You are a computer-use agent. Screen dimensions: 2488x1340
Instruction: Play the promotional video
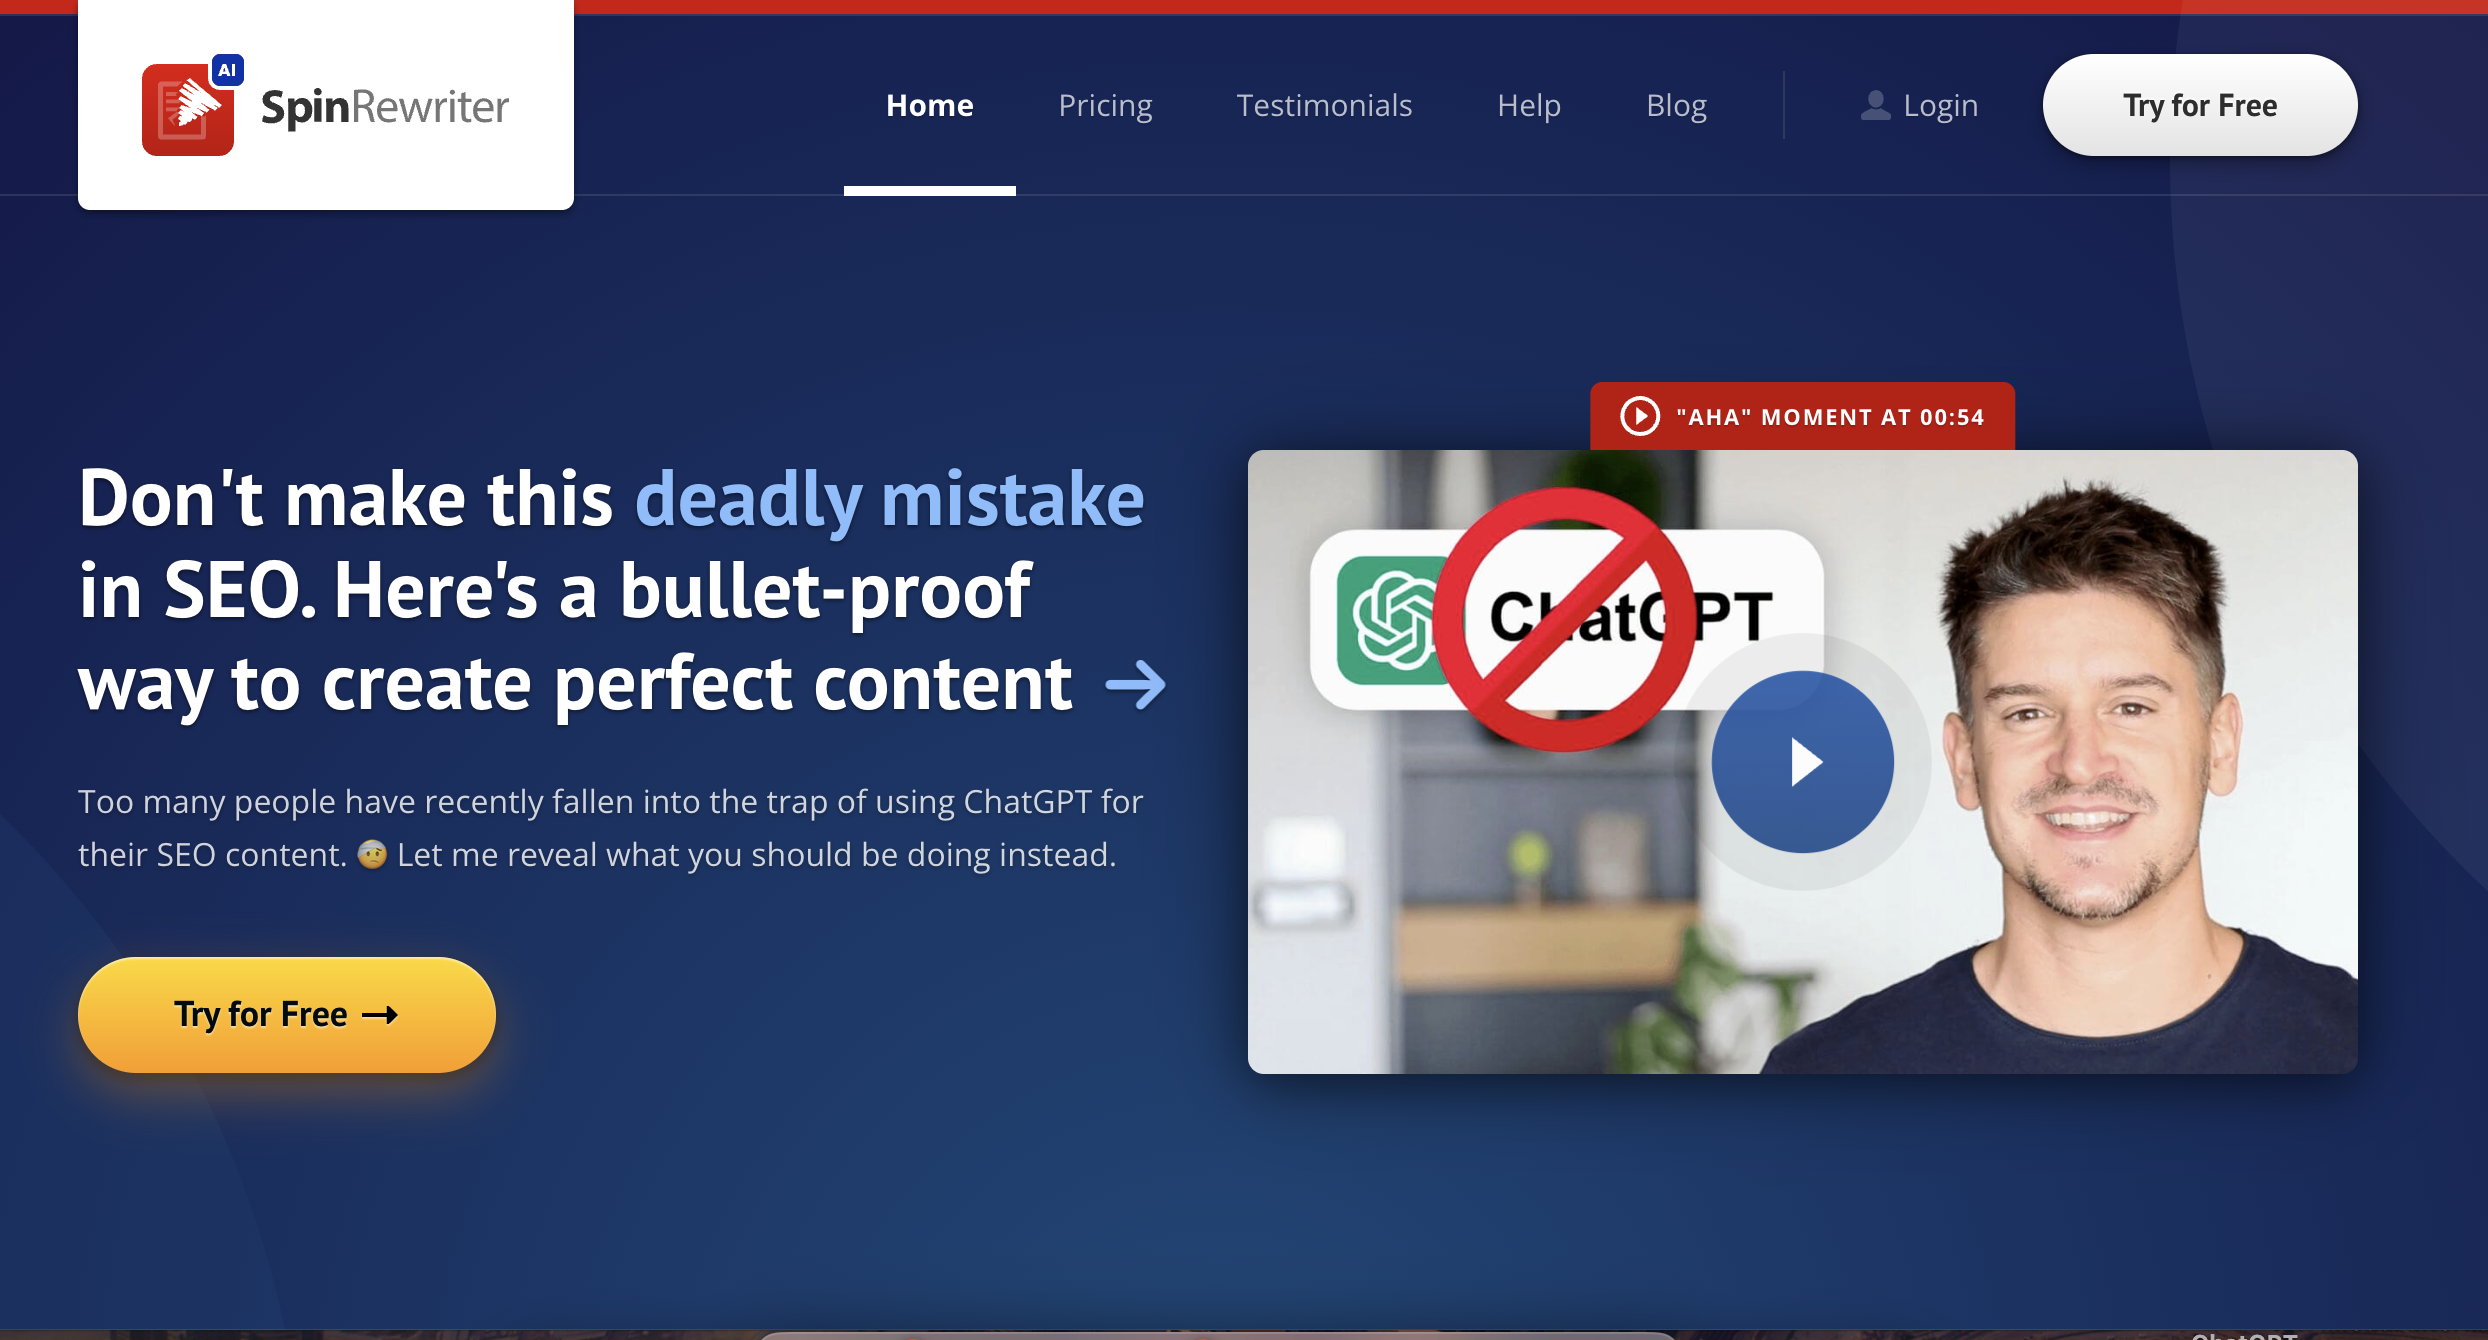coord(1802,761)
